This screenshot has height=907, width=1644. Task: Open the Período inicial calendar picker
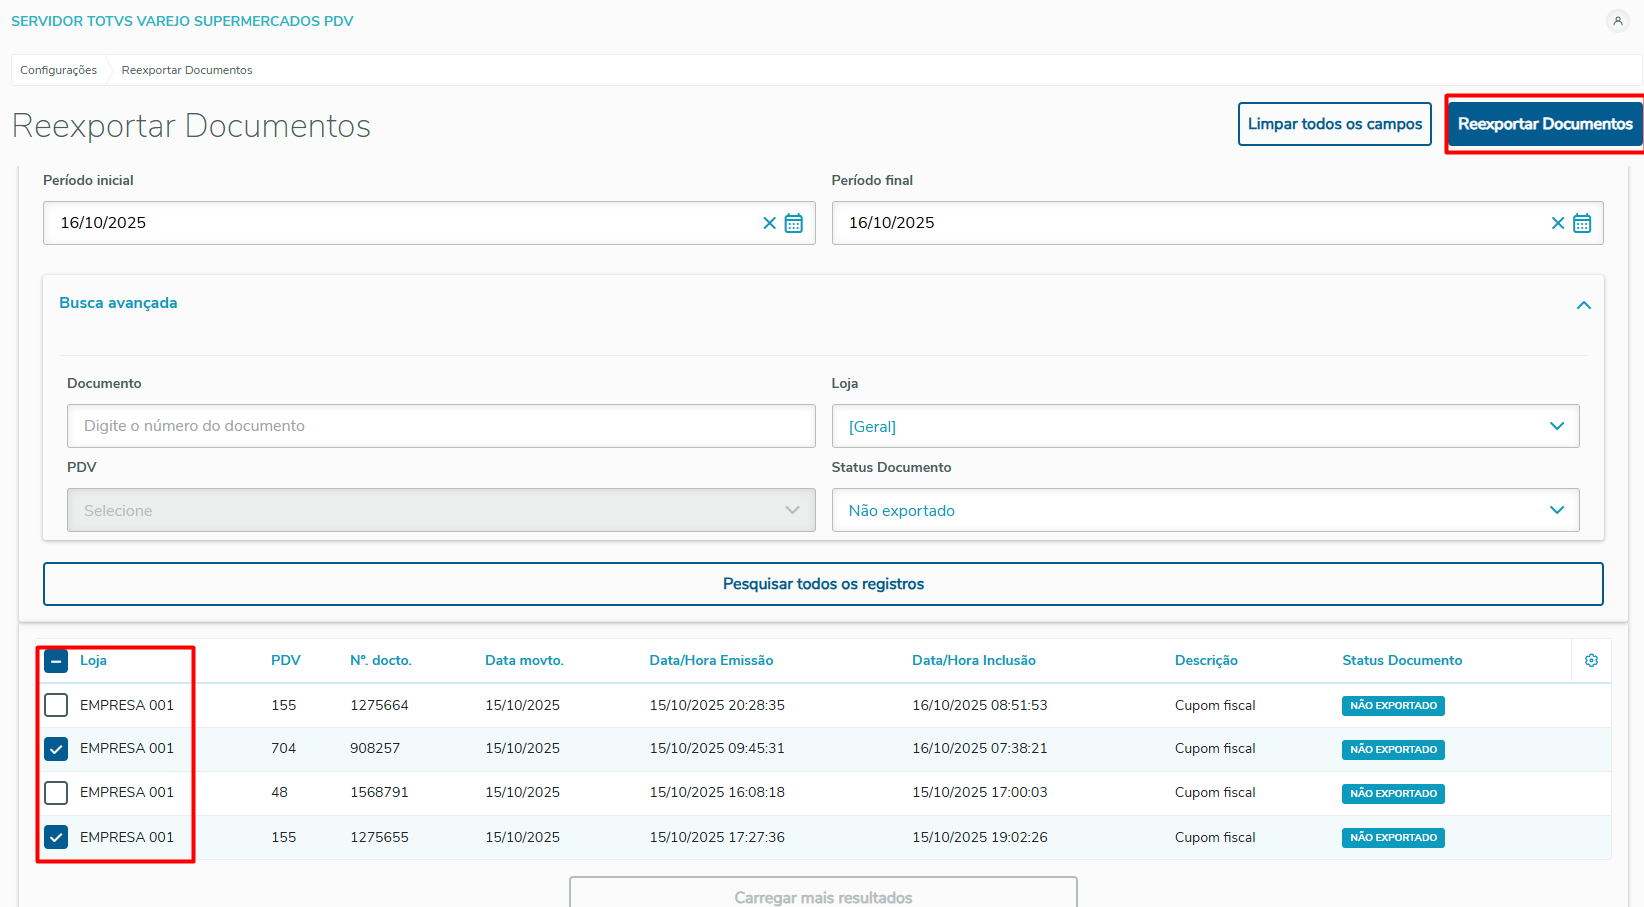click(794, 223)
